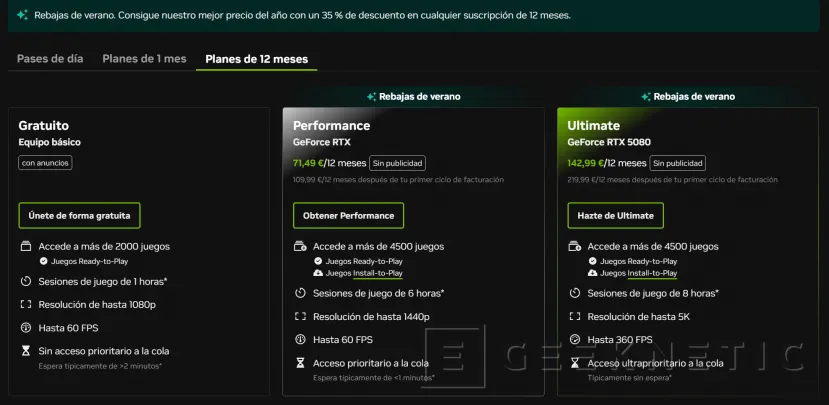Click the Install-to-Play cloud icon in the Performance plan

pos(318,273)
